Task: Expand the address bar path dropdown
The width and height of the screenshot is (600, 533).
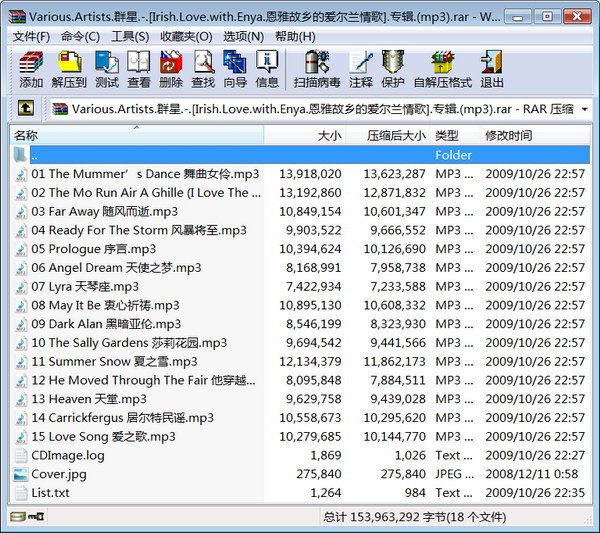Action: tap(585, 109)
